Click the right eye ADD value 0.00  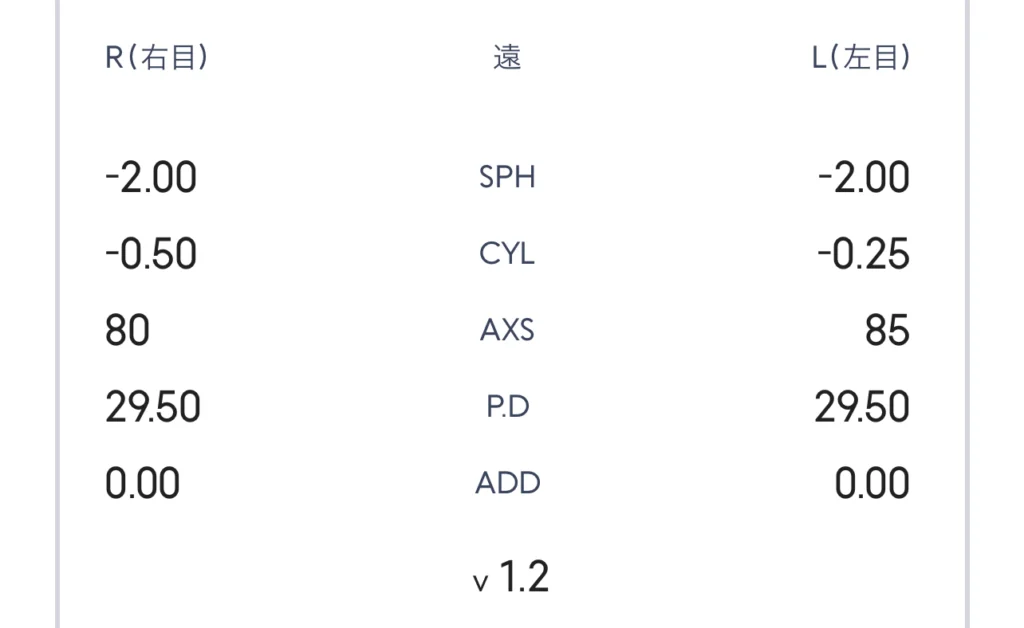(x=143, y=483)
